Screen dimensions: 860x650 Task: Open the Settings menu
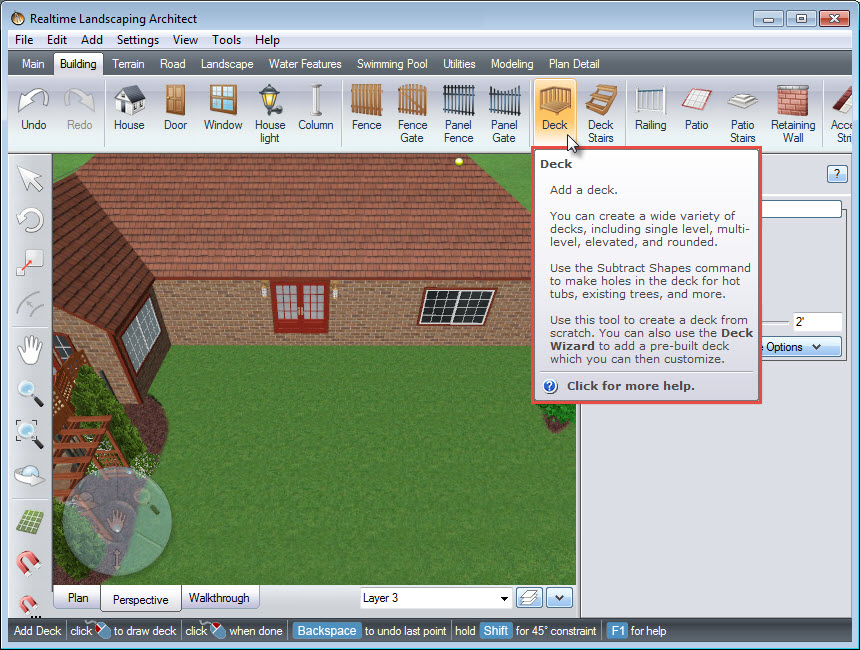coord(138,40)
